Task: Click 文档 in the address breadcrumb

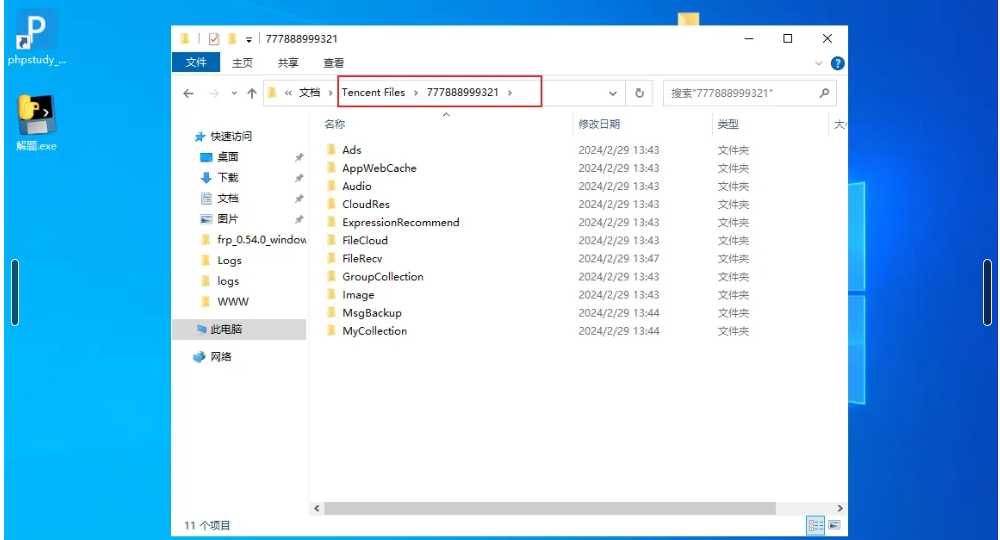Action: pyautogui.click(x=309, y=92)
